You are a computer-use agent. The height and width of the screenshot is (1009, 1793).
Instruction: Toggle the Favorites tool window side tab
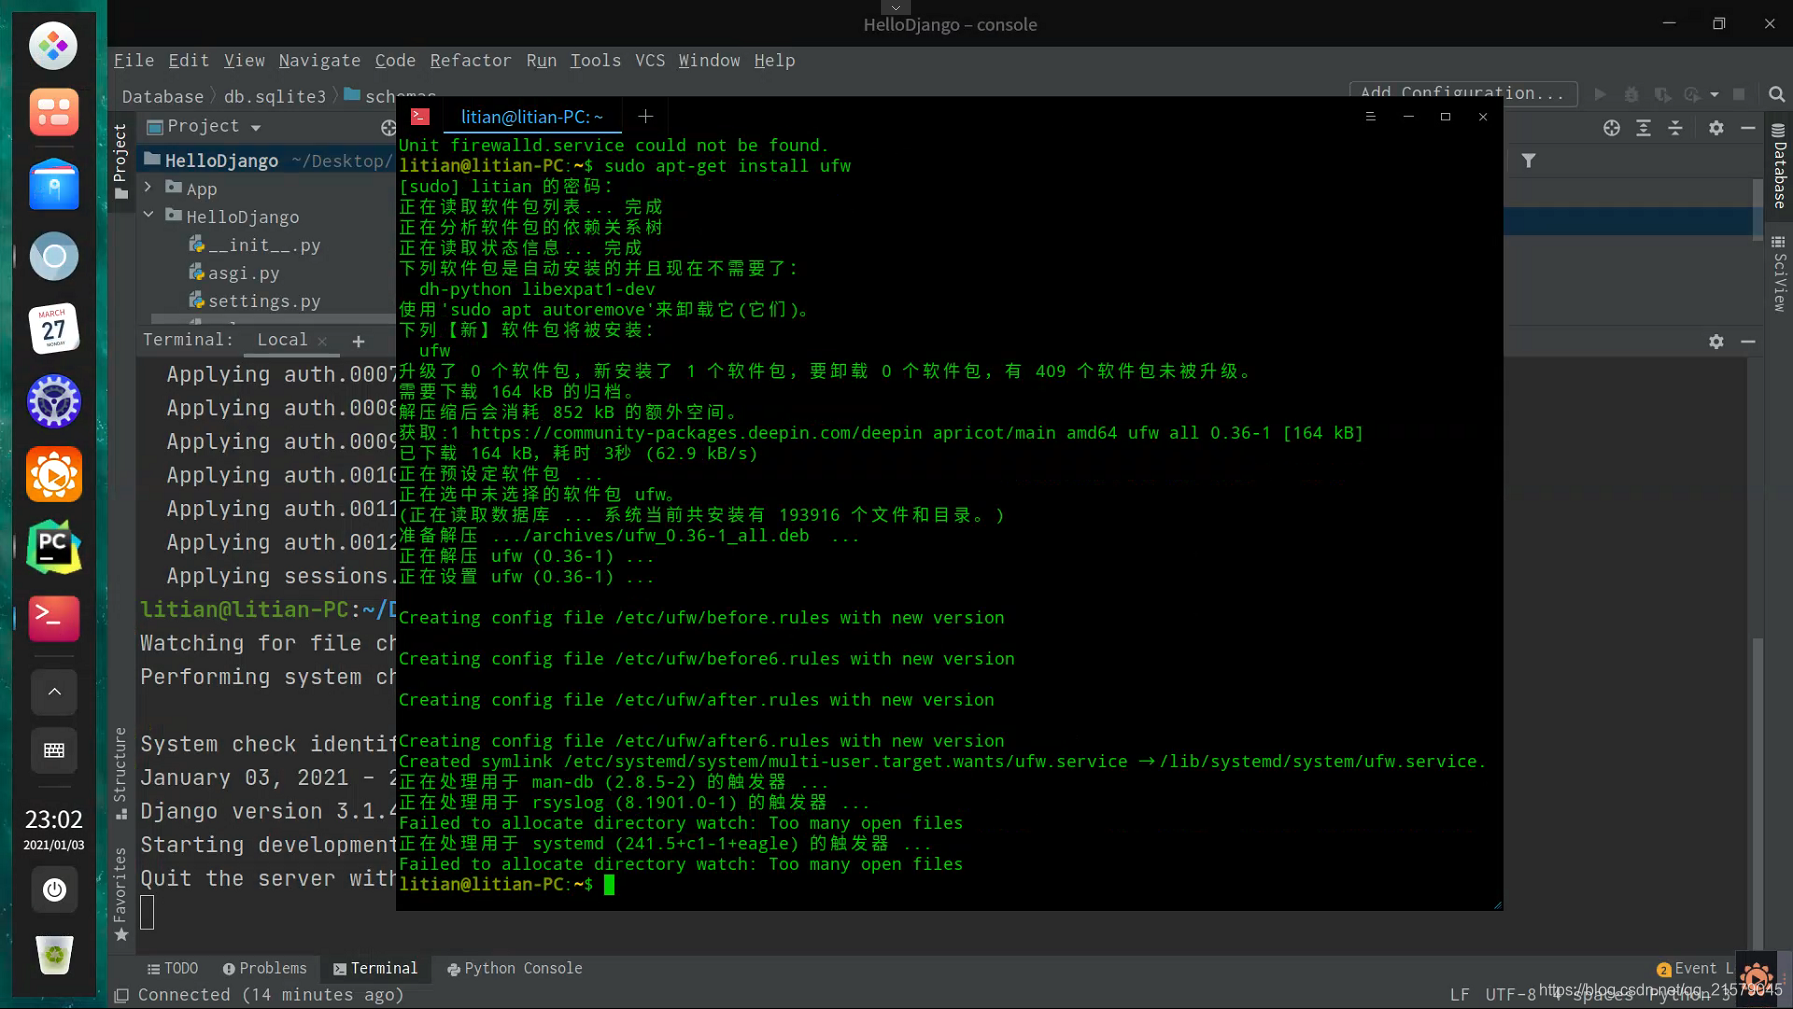tap(121, 894)
